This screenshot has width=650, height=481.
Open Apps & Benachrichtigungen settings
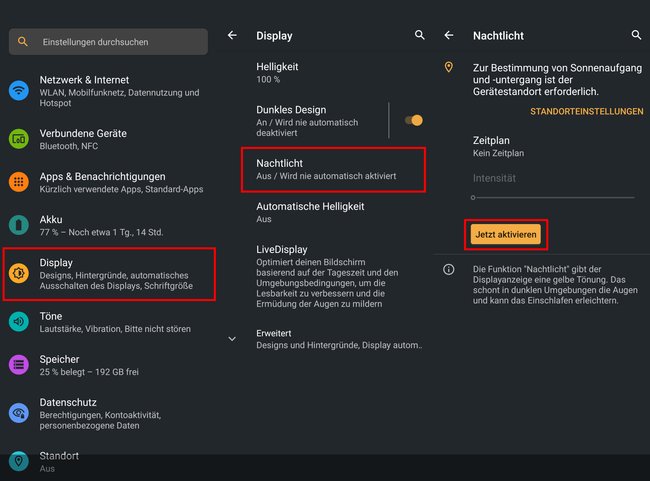(109, 182)
